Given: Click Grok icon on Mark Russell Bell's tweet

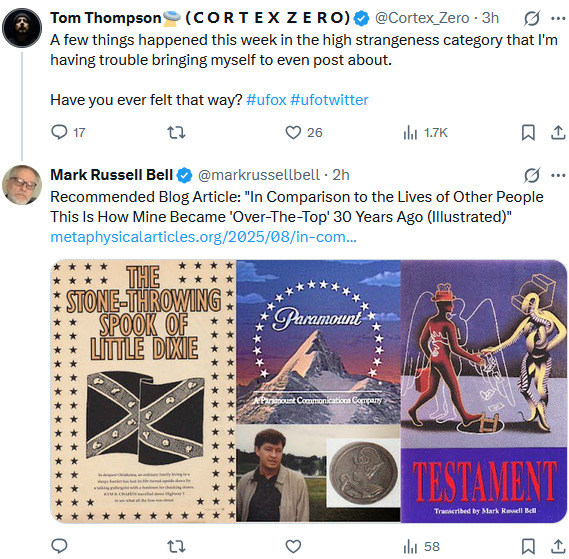Looking at the screenshot, I should pos(532,175).
